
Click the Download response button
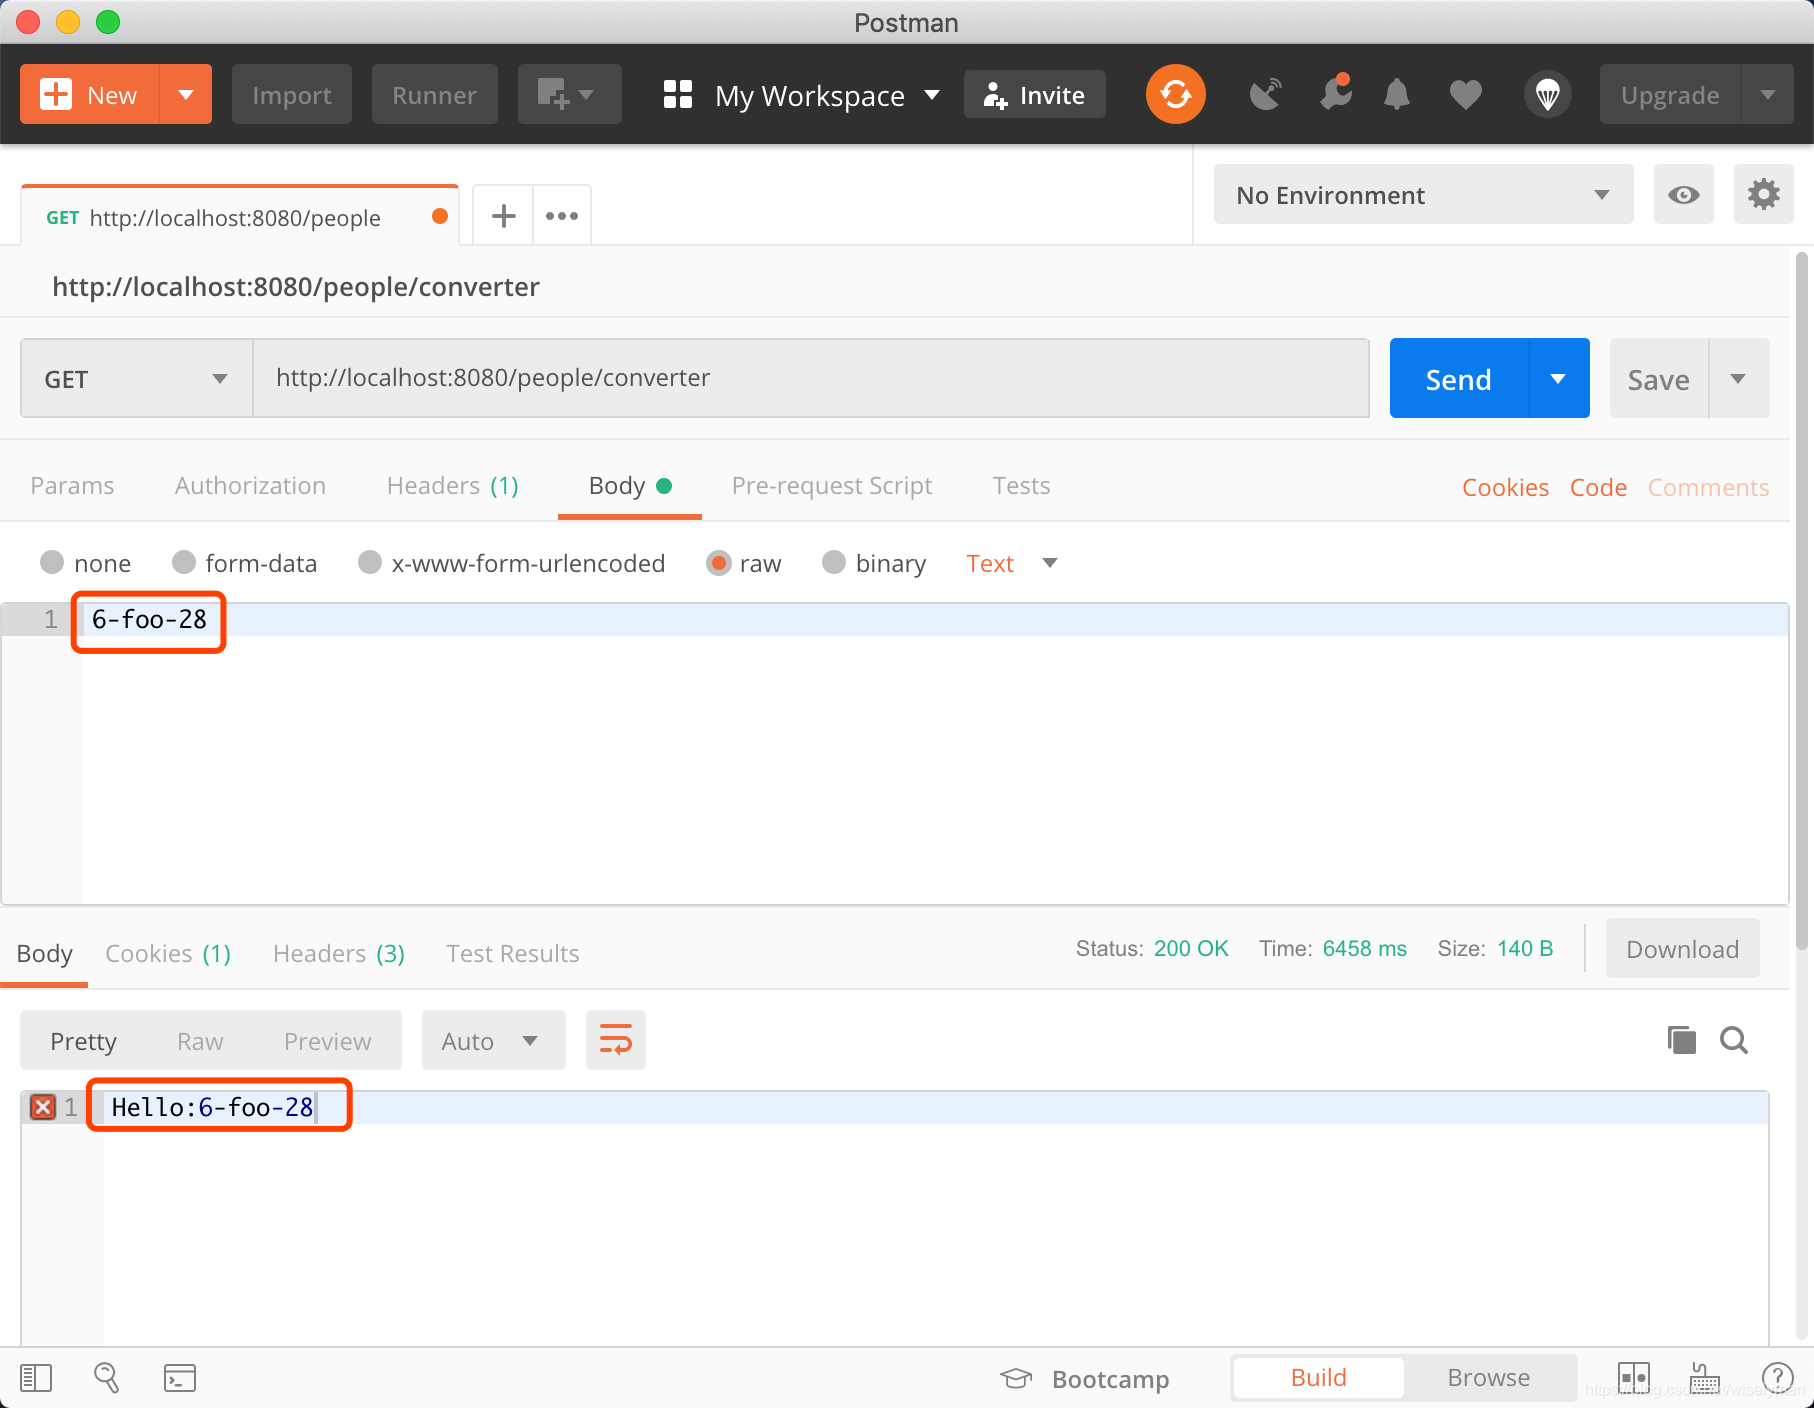coord(1682,948)
